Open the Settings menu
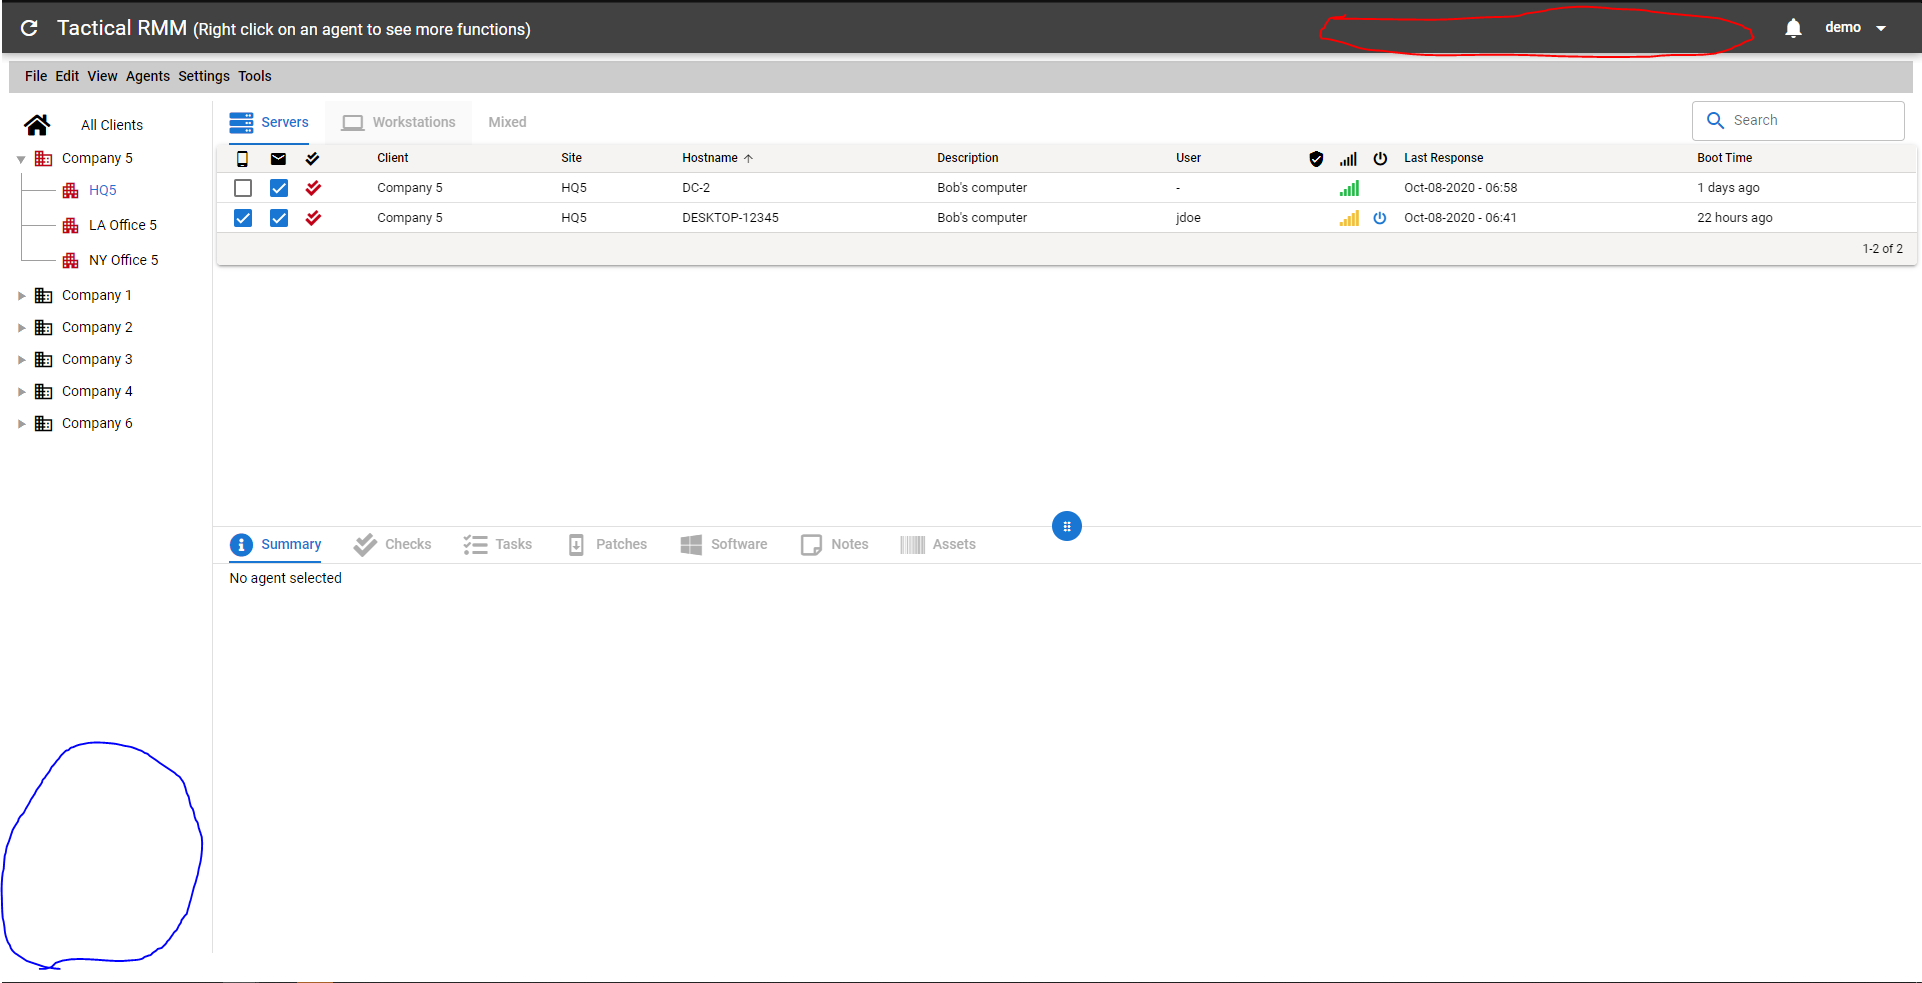 click(x=204, y=76)
